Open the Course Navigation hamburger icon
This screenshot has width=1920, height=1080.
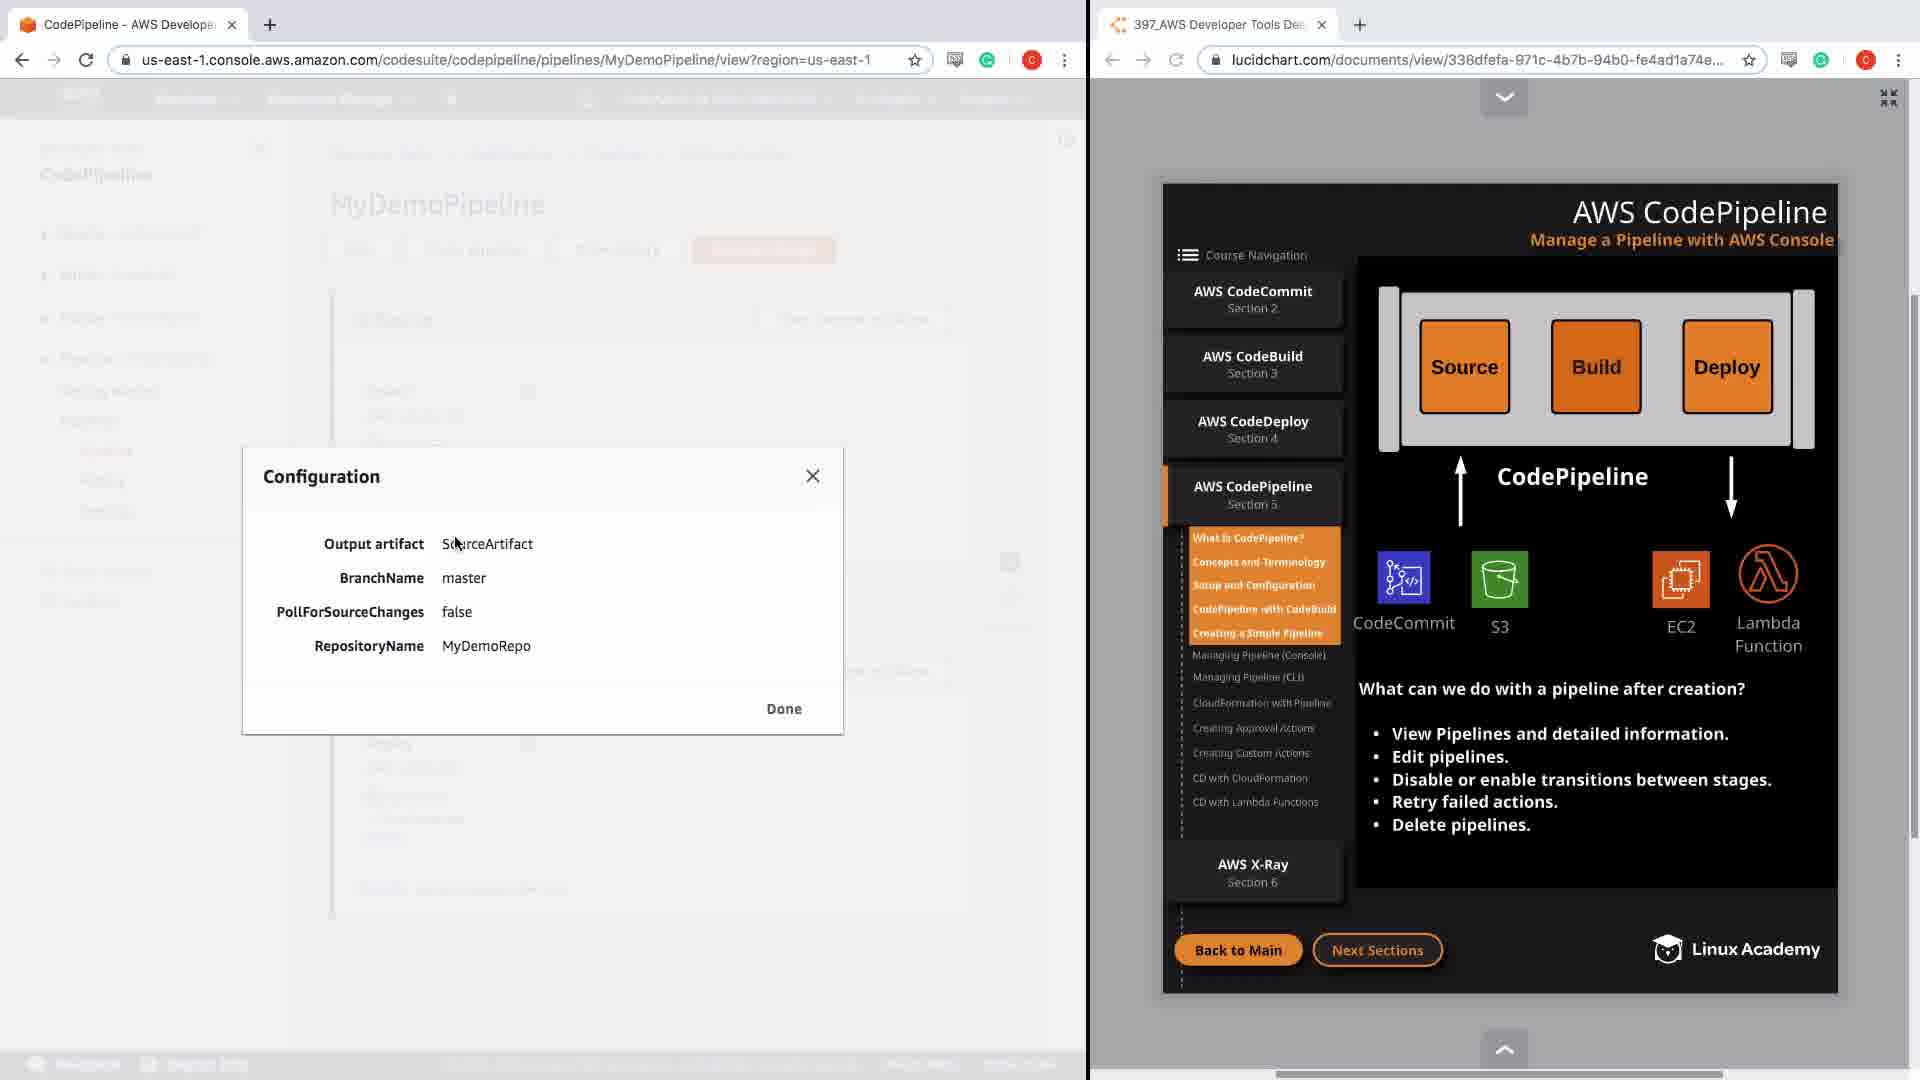coord(1187,255)
